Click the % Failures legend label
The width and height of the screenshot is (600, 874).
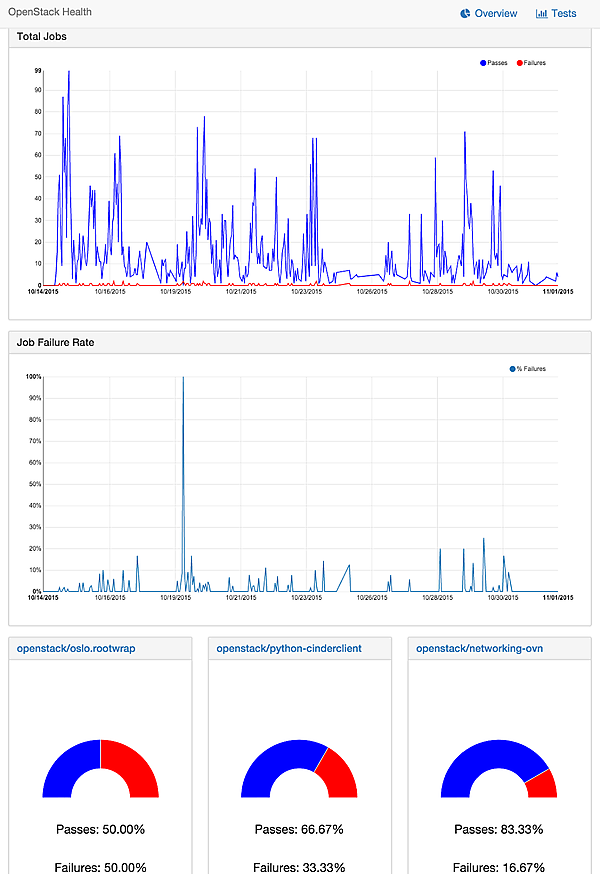(531, 369)
